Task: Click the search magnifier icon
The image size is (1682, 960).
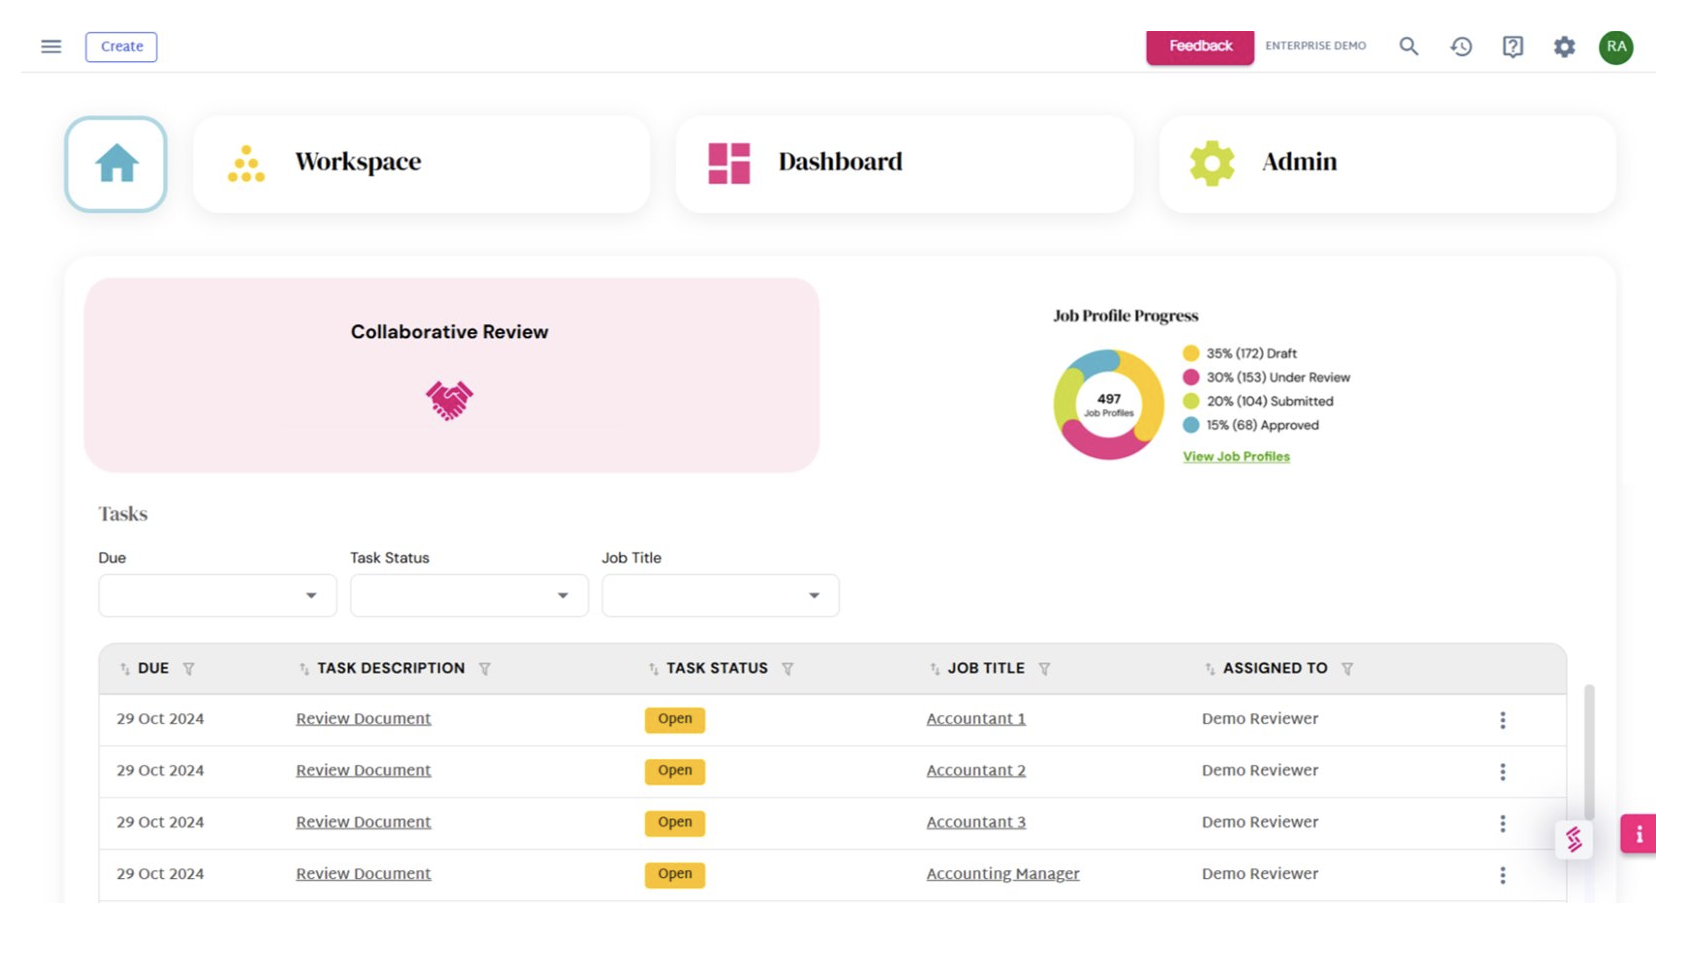Action: click(x=1408, y=47)
